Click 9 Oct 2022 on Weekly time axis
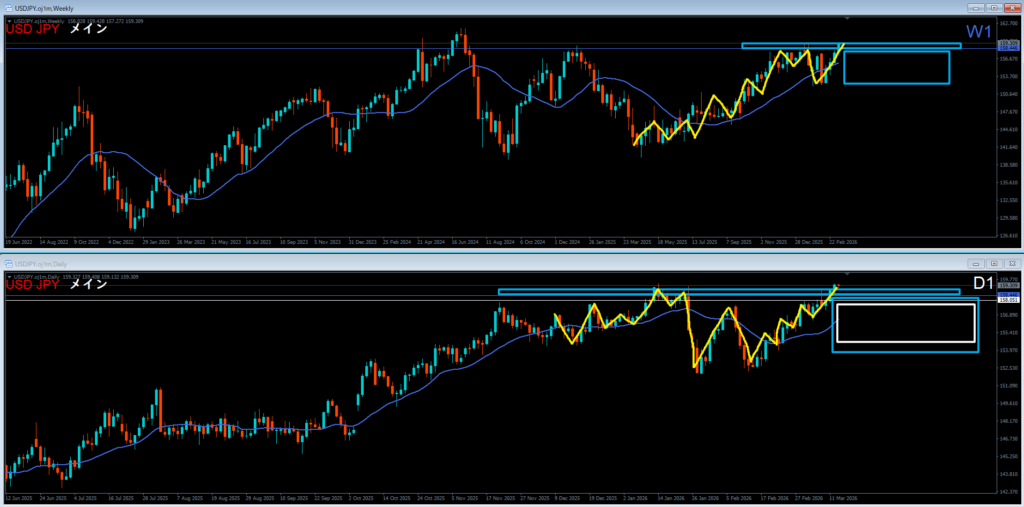 click(86, 241)
